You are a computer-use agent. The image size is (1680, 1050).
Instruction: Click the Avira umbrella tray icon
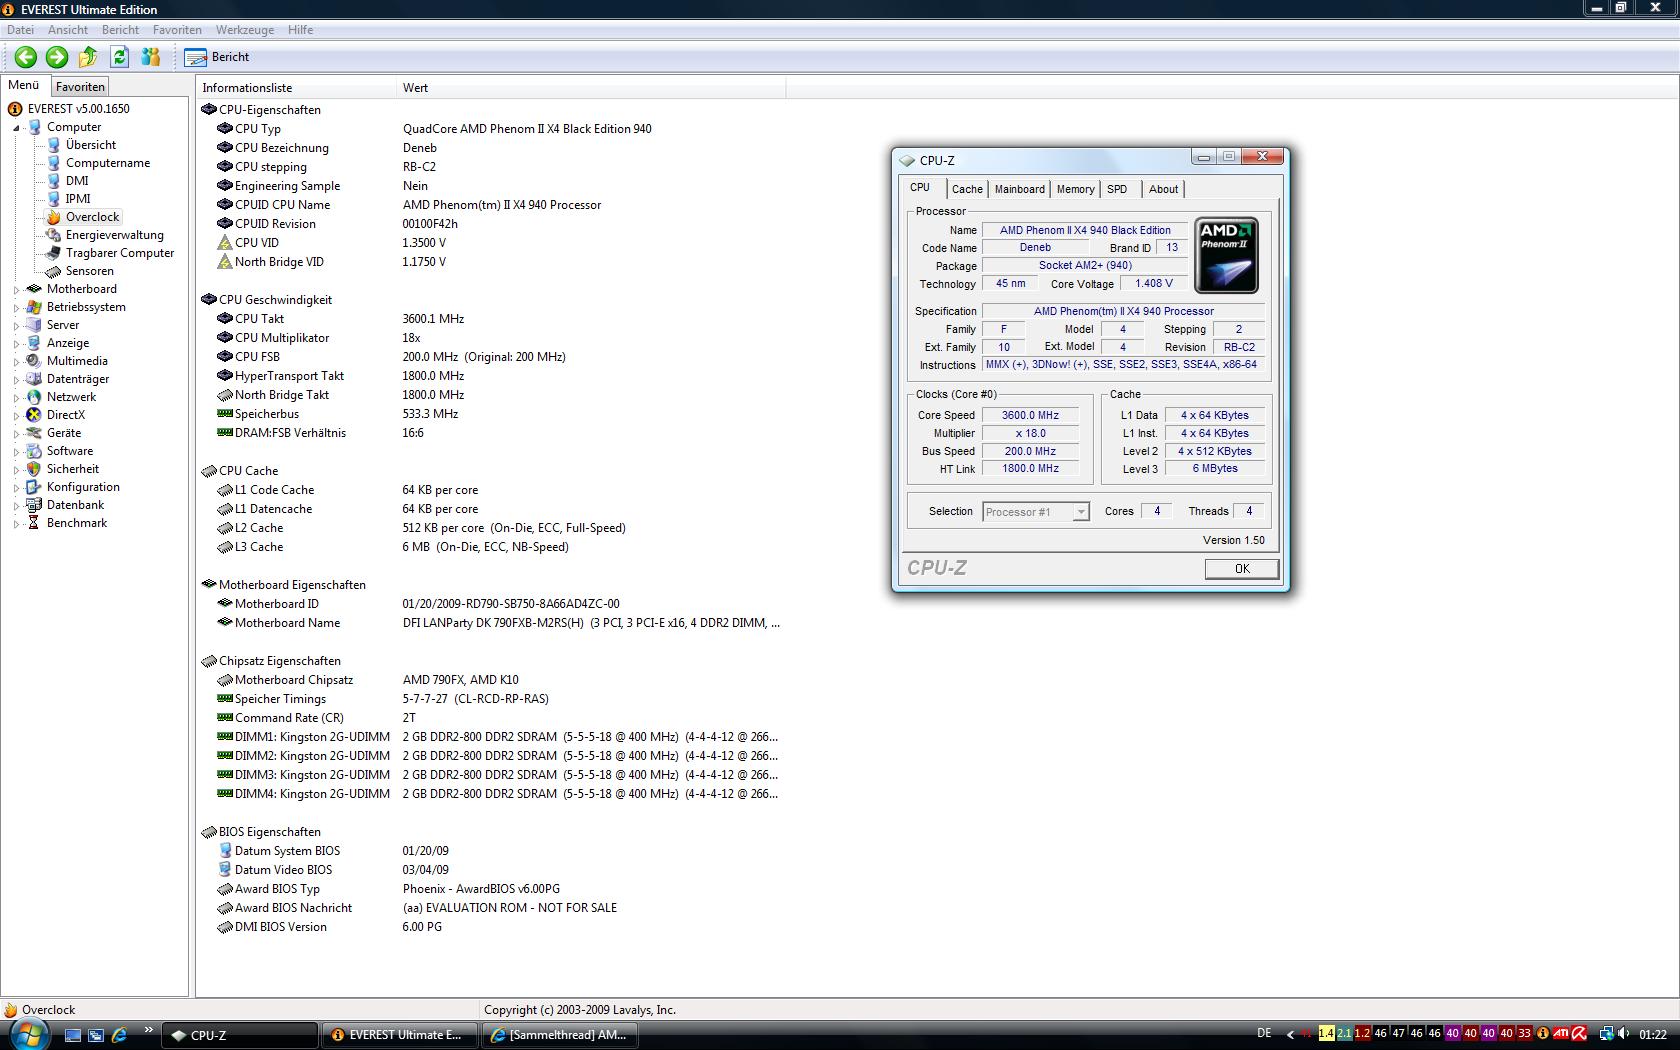tap(1579, 1034)
